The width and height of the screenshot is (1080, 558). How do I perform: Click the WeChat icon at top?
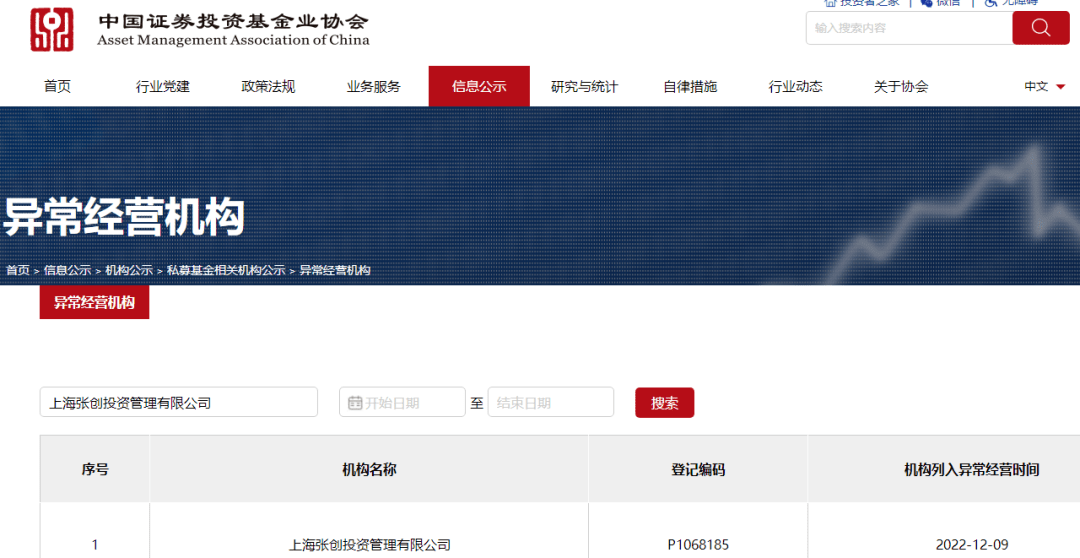coord(926,3)
